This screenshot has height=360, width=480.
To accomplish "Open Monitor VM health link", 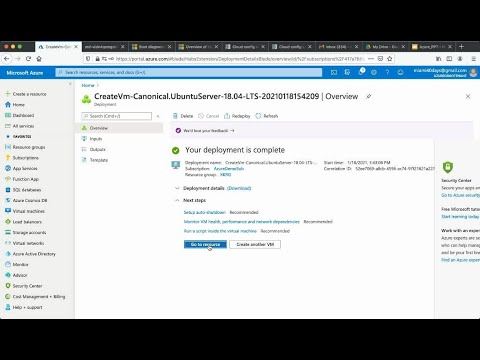I will [x=242, y=222].
